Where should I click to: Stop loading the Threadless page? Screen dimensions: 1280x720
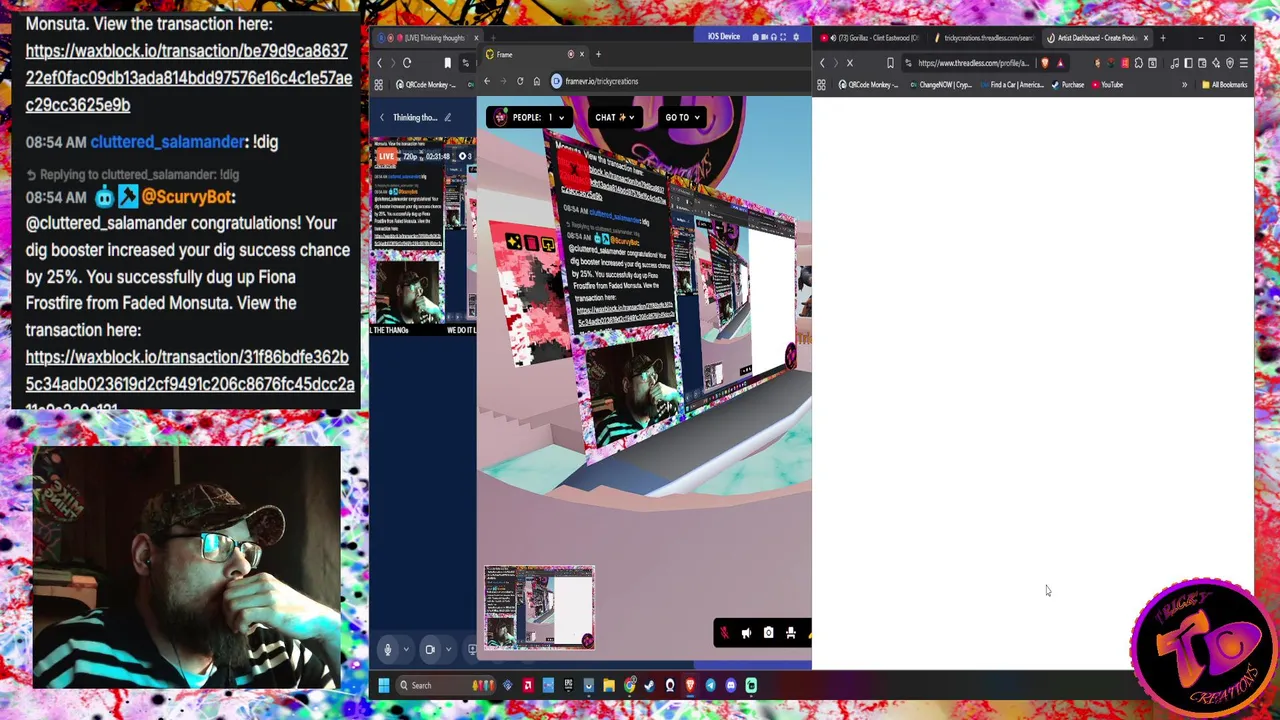(x=850, y=62)
